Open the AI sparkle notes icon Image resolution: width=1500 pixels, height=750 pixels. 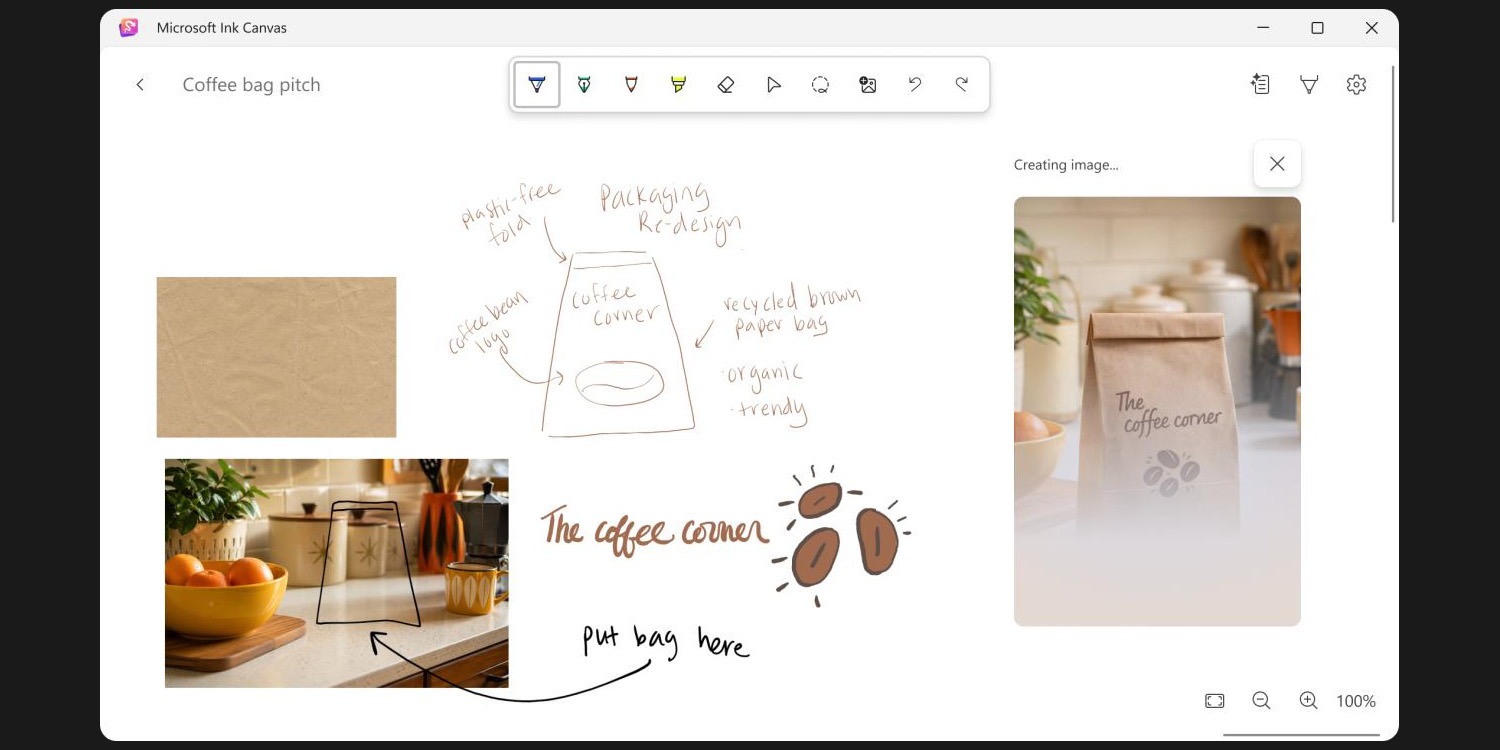click(1261, 85)
